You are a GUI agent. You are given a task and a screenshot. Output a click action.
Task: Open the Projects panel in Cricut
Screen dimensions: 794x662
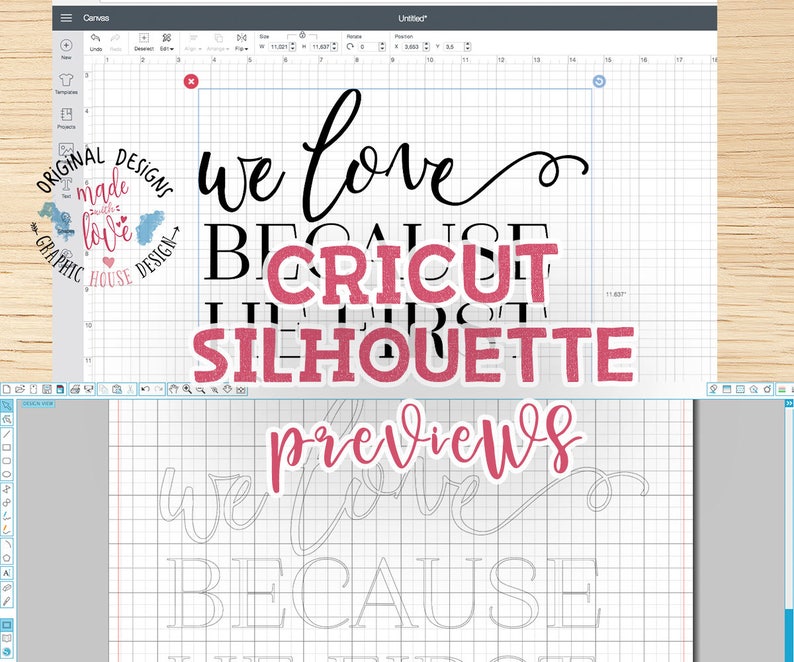coord(66,118)
